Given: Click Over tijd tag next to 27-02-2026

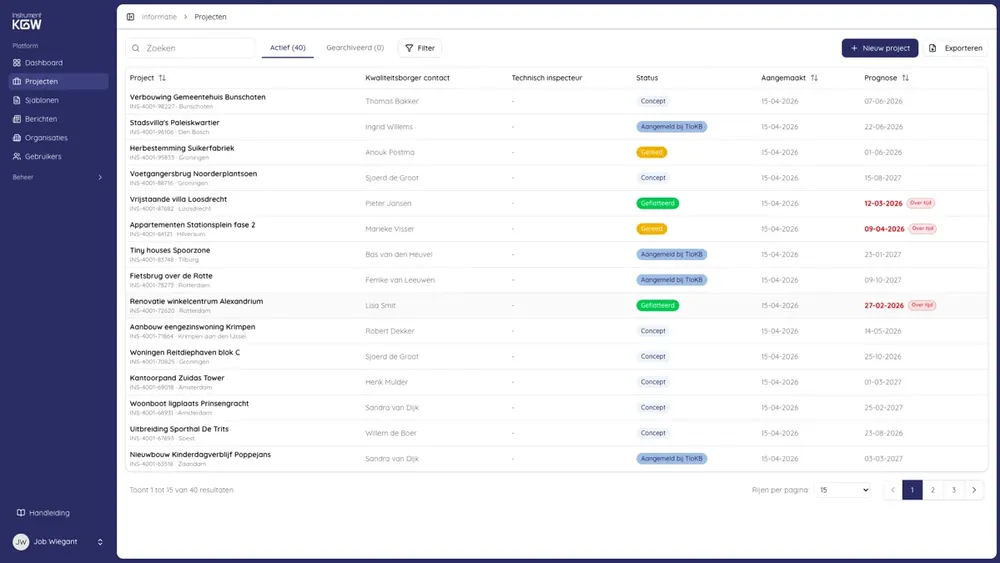Looking at the screenshot, I should coord(922,305).
